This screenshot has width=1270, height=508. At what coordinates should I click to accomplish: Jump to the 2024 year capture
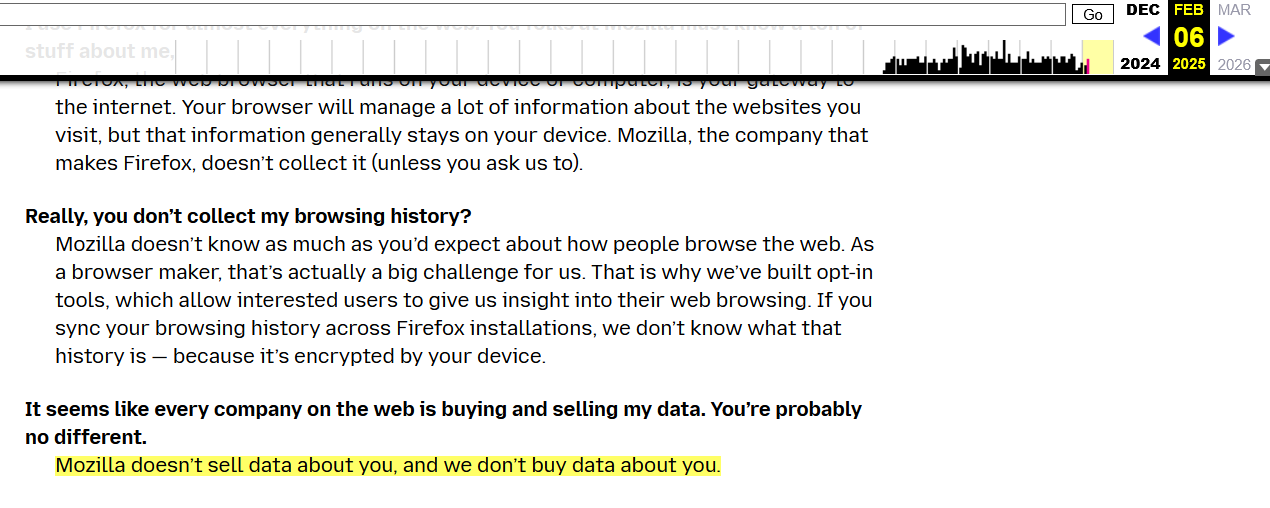coord(1140,64)
